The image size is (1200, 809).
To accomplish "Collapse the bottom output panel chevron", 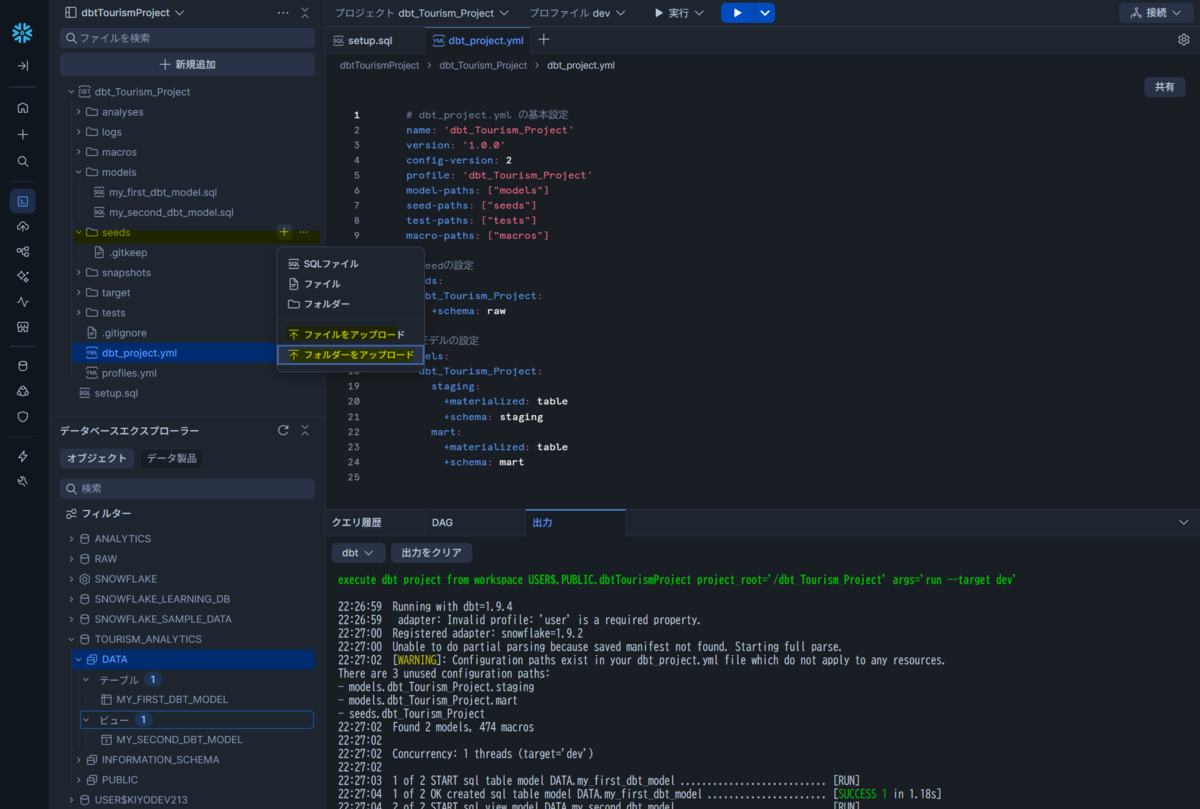I will coord(1184,522).
